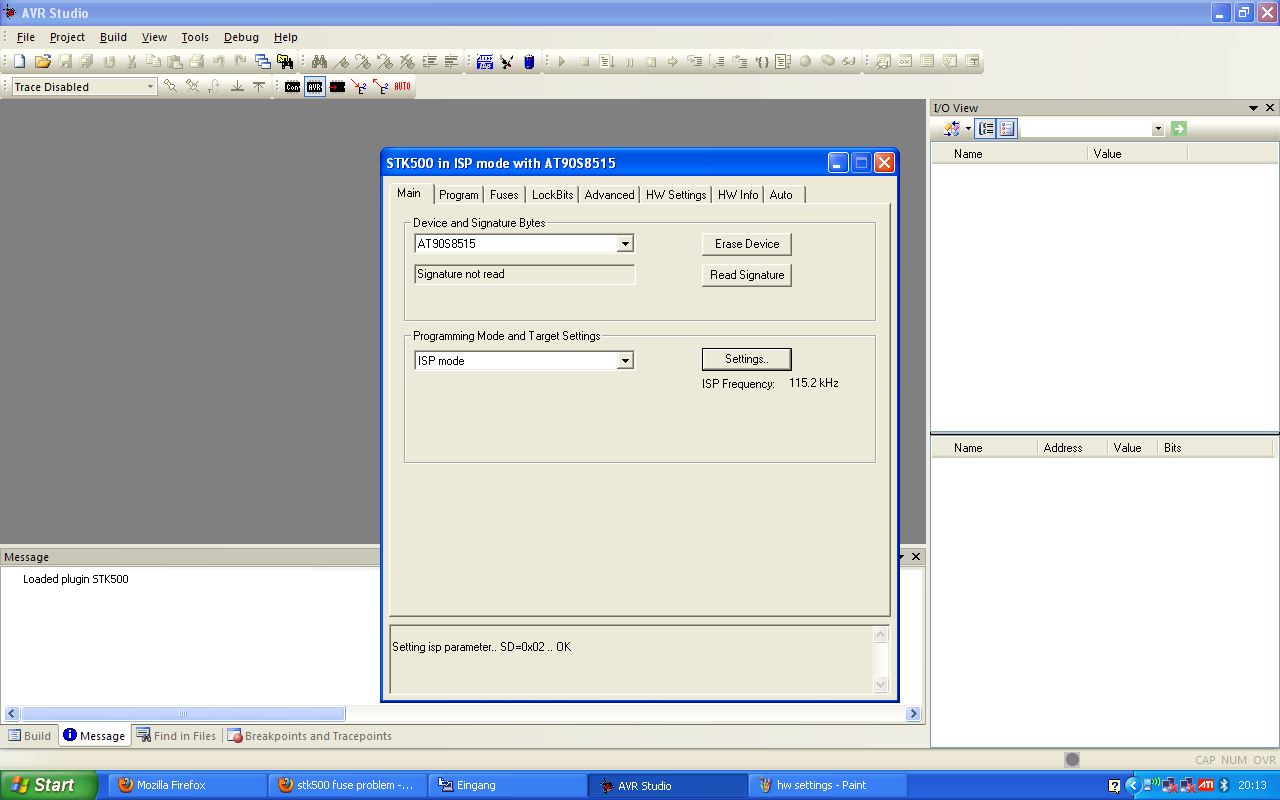Screen dimensions: 1280x800
Task: Click the flat list view icon in I/O View
Action: 1007,129
